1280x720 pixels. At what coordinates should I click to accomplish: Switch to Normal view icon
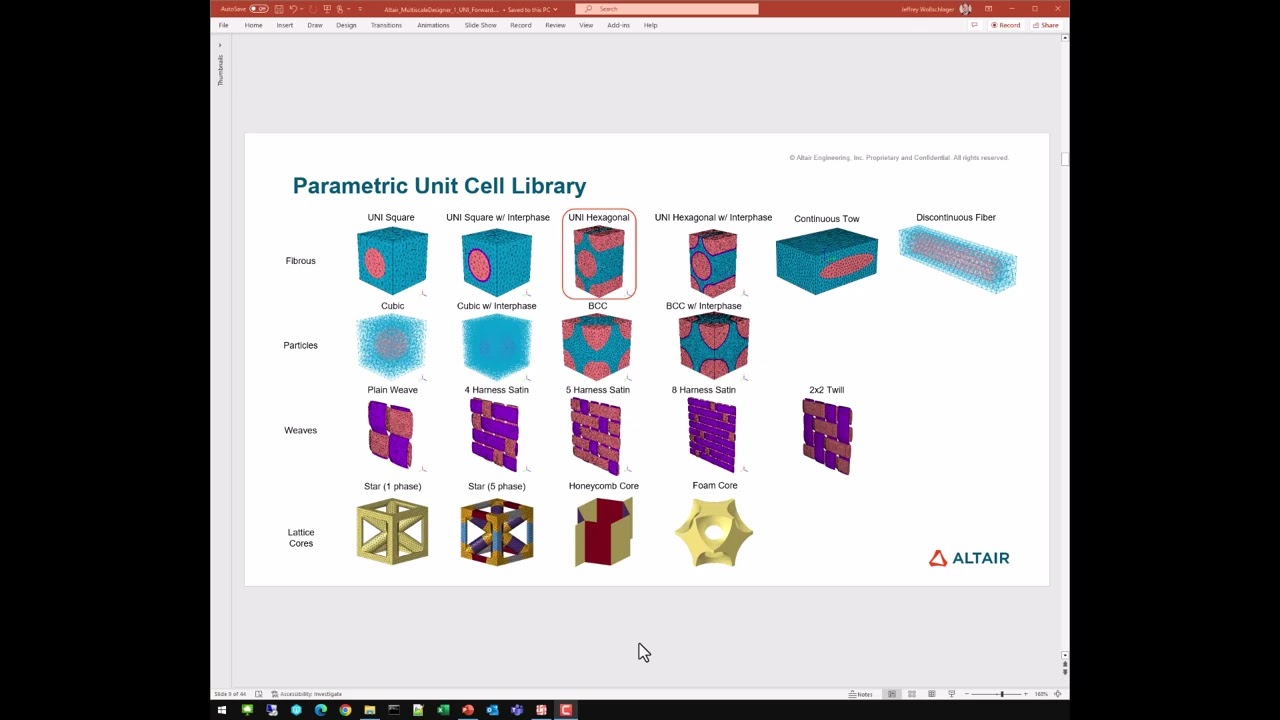coord(892,694)
